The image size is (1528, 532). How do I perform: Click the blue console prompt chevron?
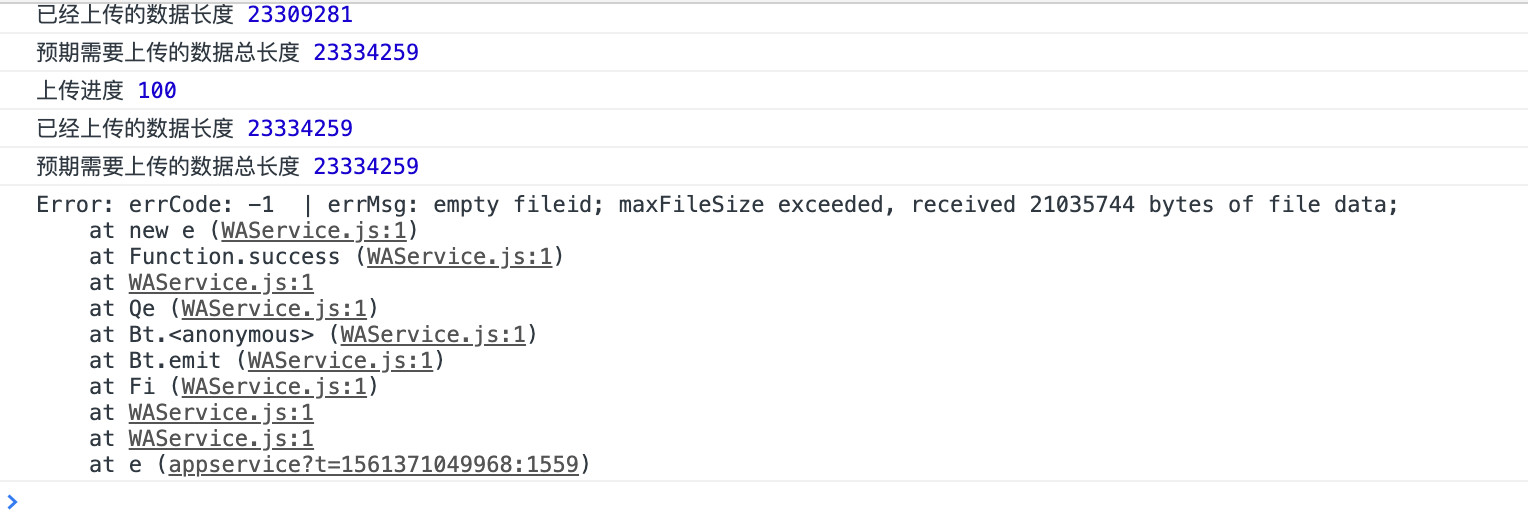tap(11, 502)
